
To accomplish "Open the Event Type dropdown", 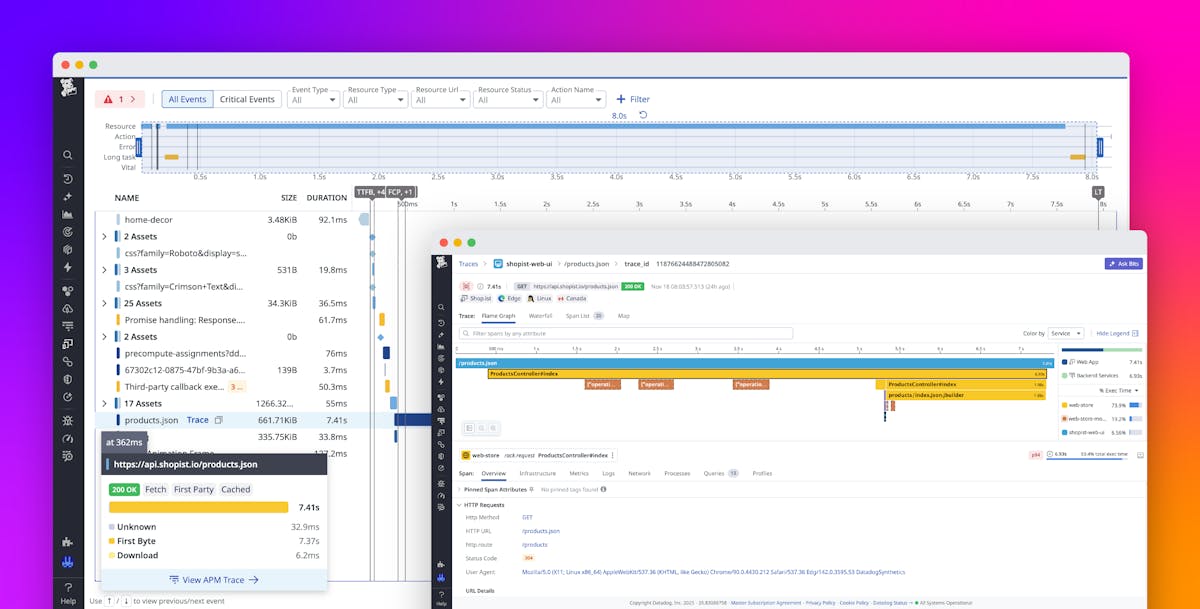I will (313, 100).
